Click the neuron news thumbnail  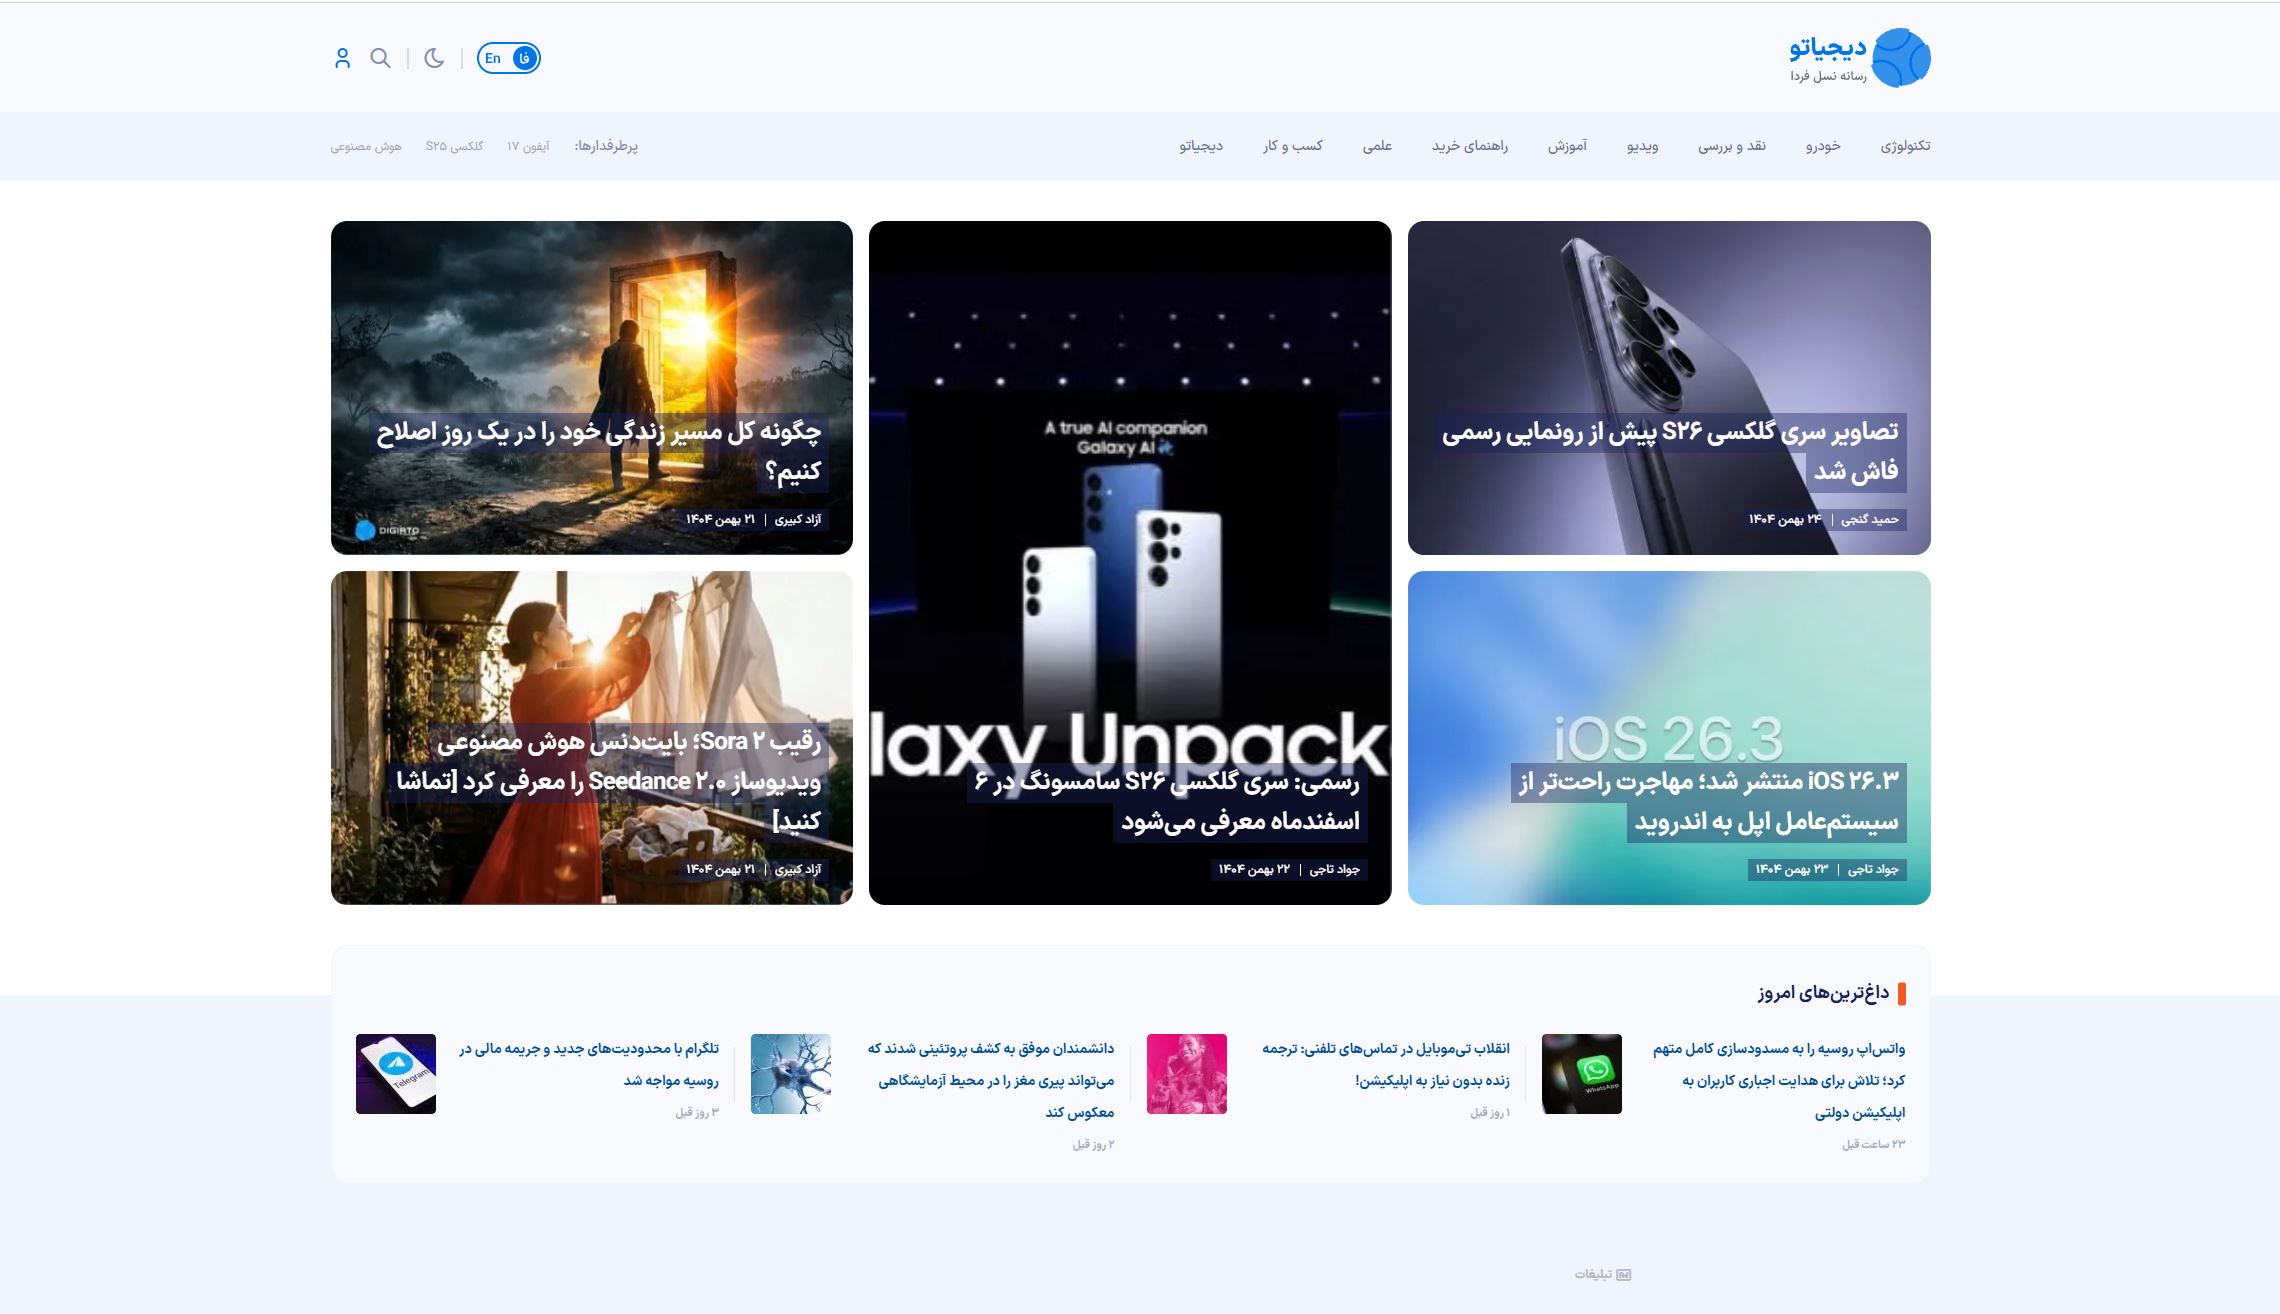point(791,1074)
